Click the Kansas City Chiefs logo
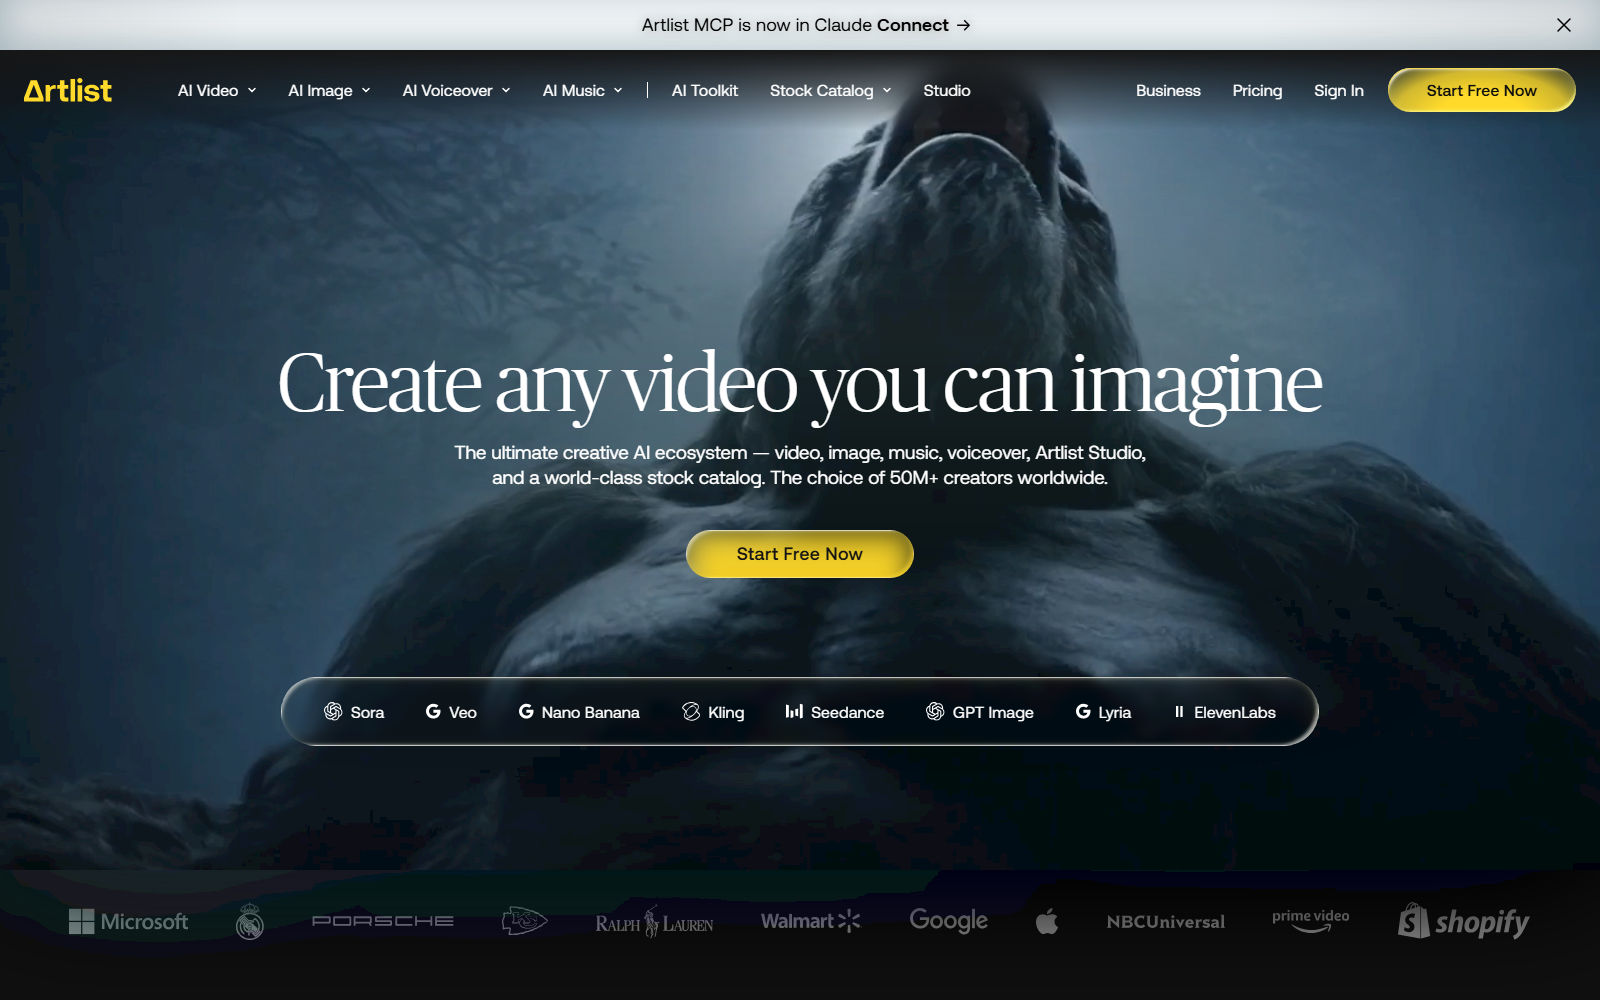This screenshot has height=1000, width=1600. pyautogui.click(x=525, y=920)
